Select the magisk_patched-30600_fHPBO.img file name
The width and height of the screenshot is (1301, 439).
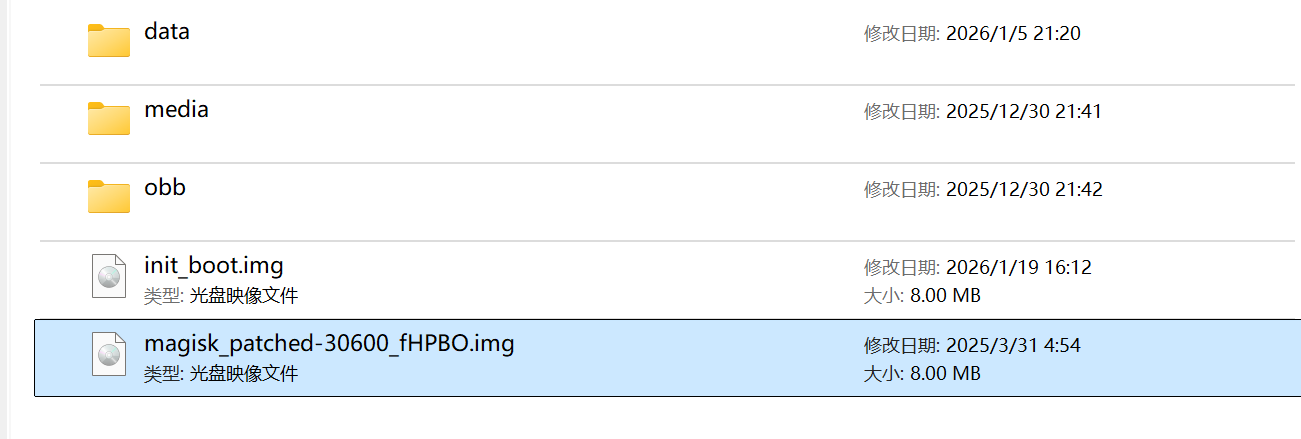(329, 344)
